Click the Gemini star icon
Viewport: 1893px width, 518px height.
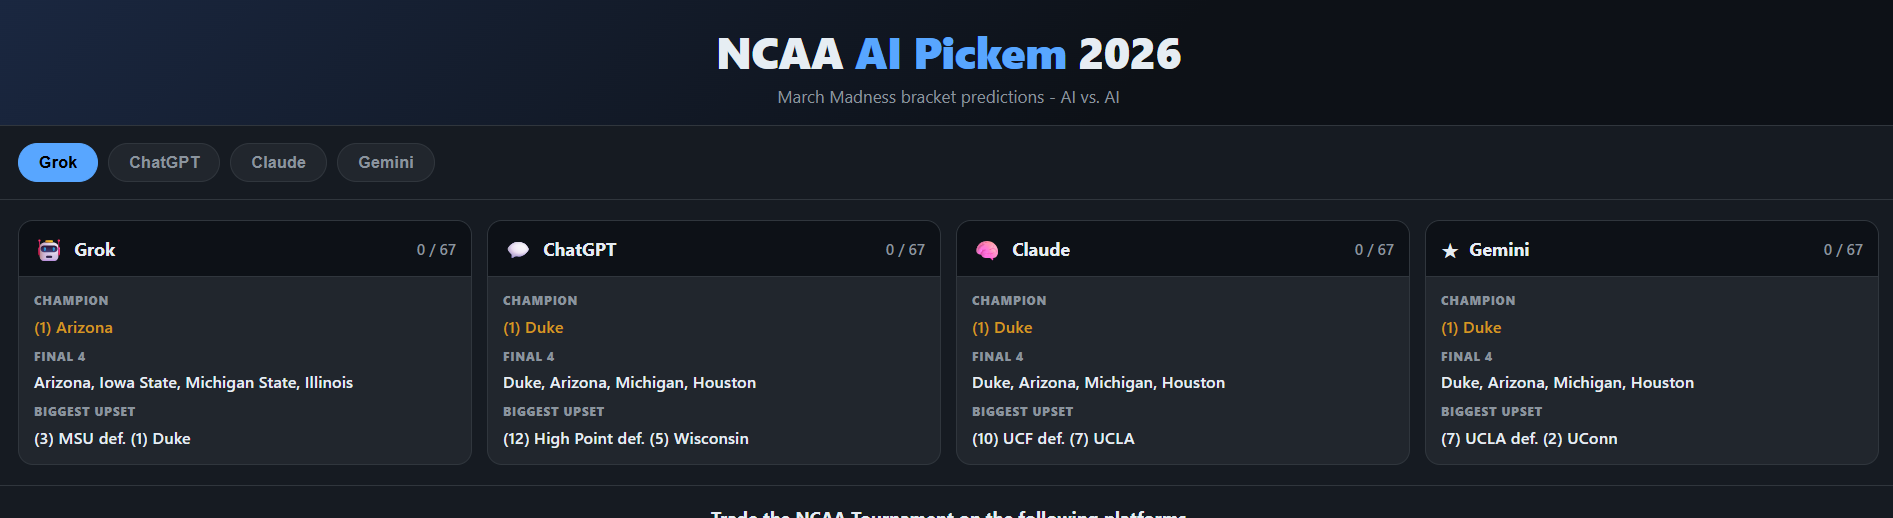click(1450, 251)
